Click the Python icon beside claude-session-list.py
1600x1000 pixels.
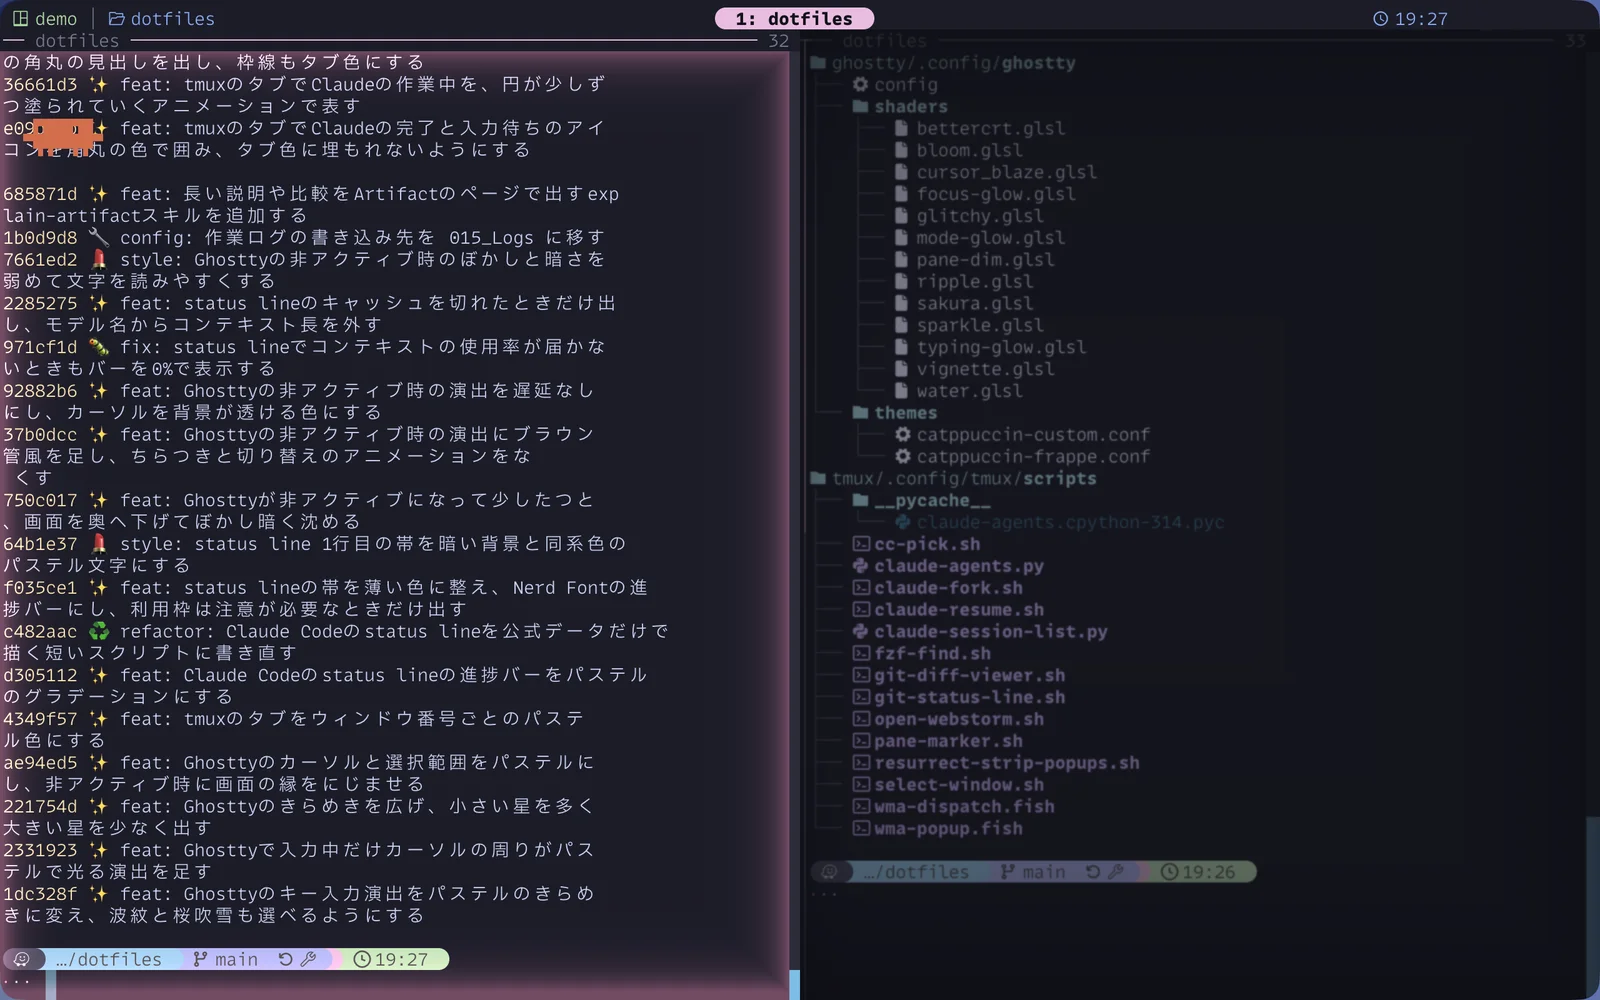click(860, 631)
